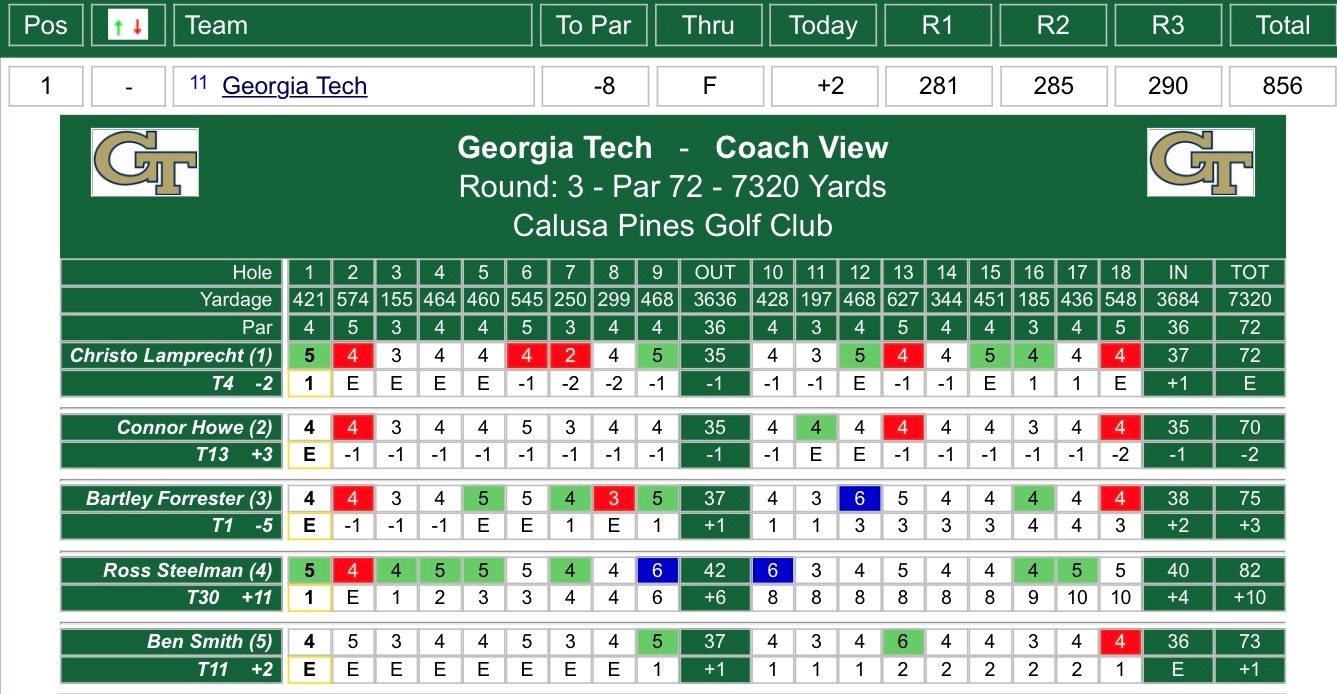The image size is (1337, 694).
Task: Open the Georgia Tech team link
Action: 294,86
